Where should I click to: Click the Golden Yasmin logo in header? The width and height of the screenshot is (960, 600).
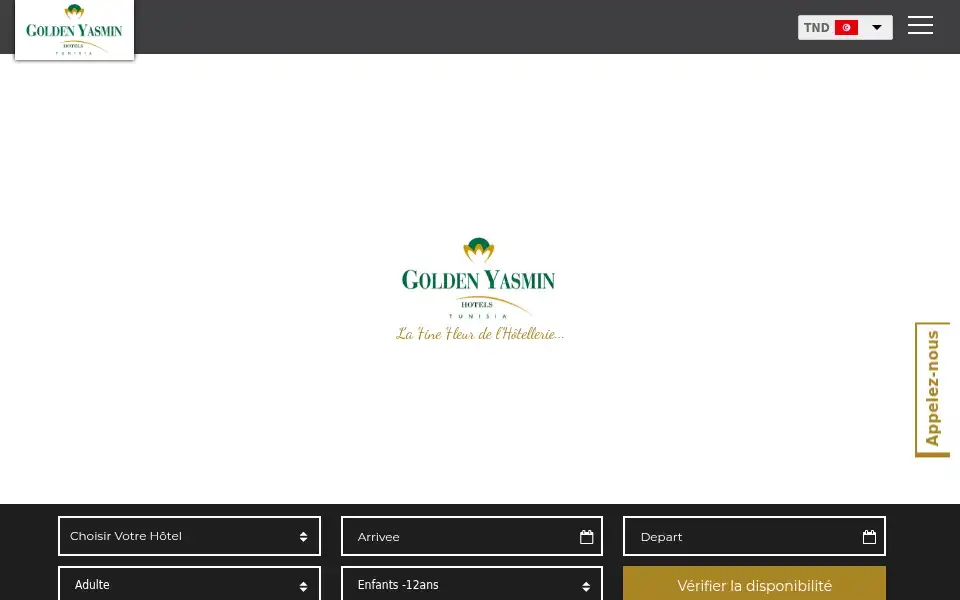(x=74, y=30)
